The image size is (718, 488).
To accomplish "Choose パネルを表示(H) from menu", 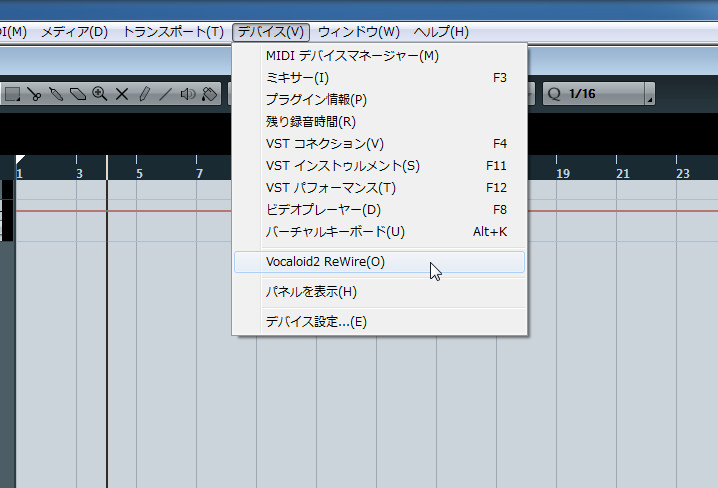I will point(380,292).
